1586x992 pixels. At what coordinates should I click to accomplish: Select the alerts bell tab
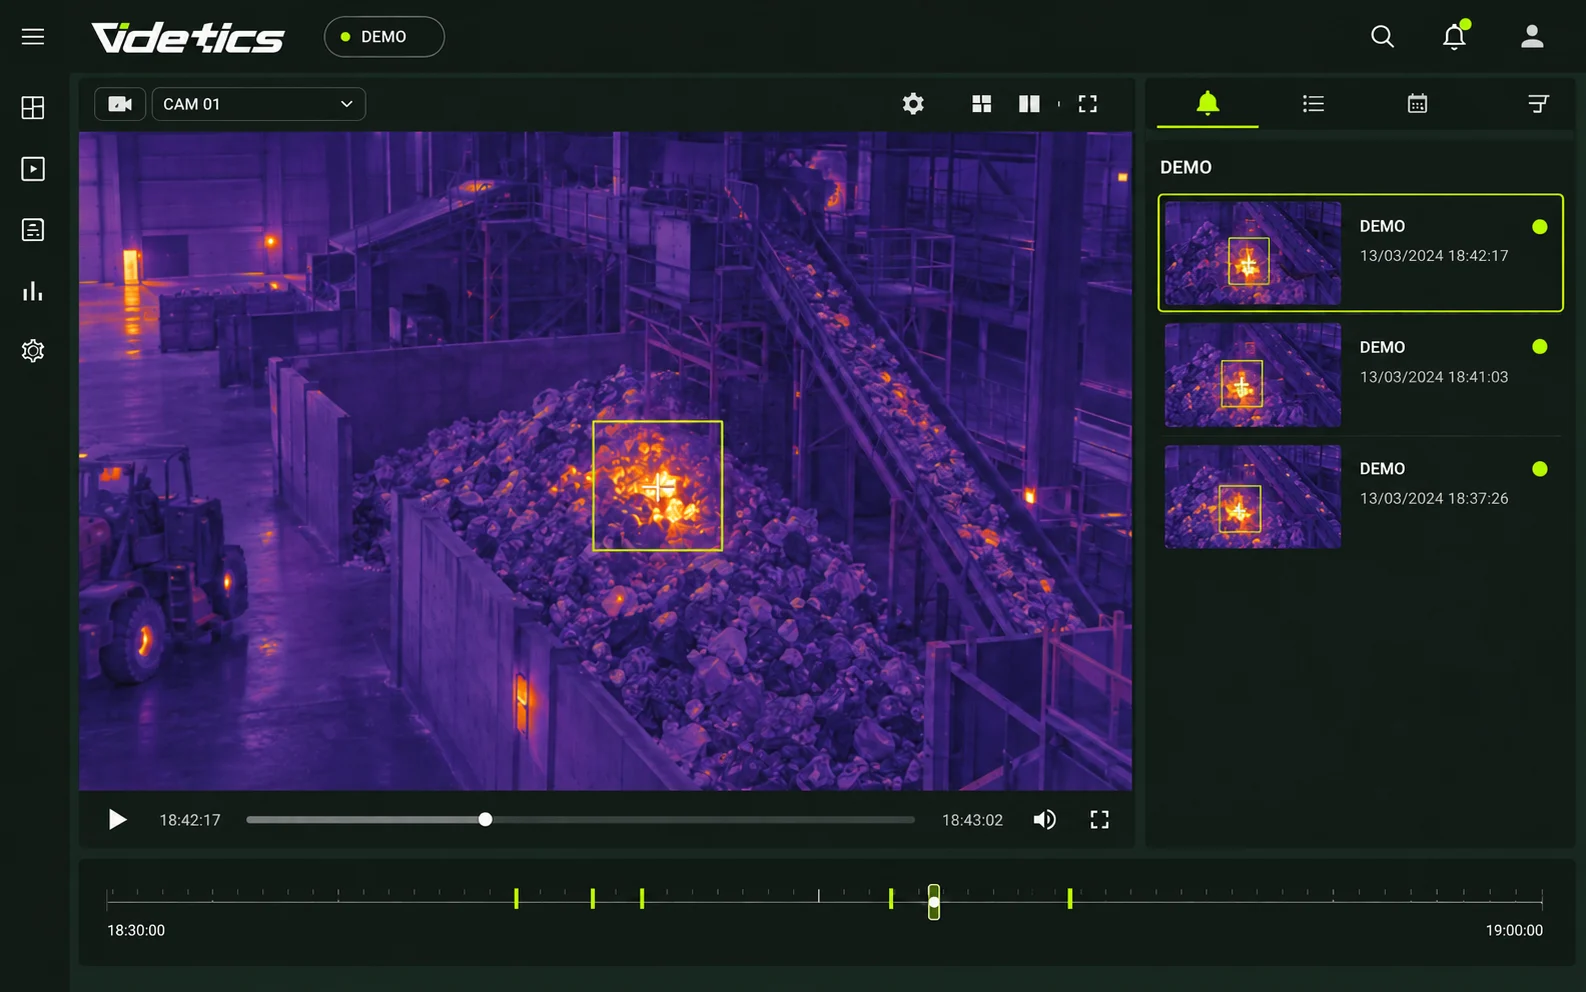point(1208,103)
